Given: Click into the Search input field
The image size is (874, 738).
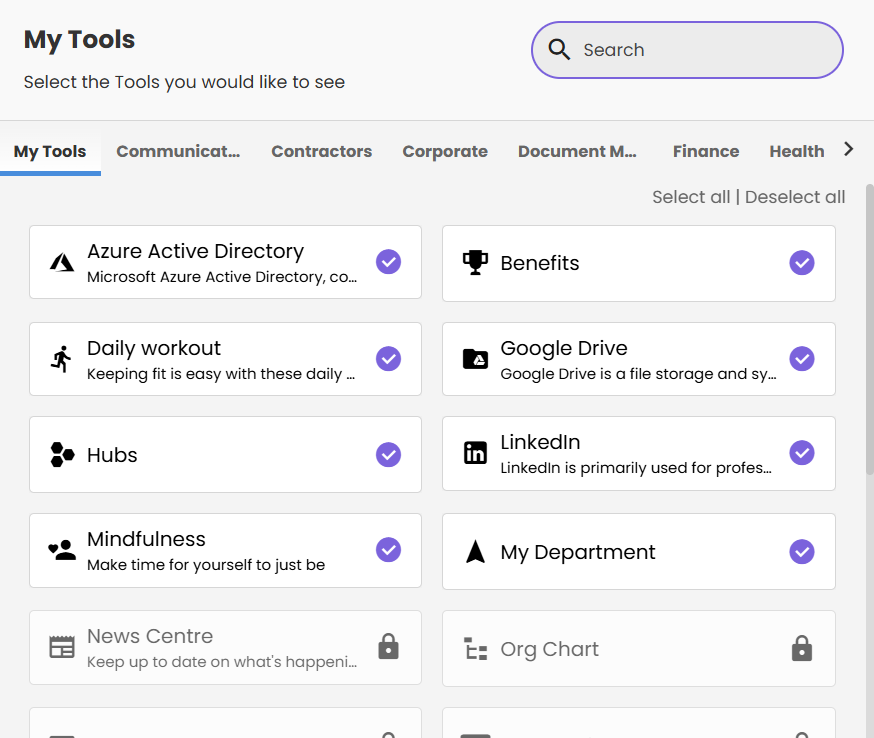Looking at the screenshot, I should [687, 50].
